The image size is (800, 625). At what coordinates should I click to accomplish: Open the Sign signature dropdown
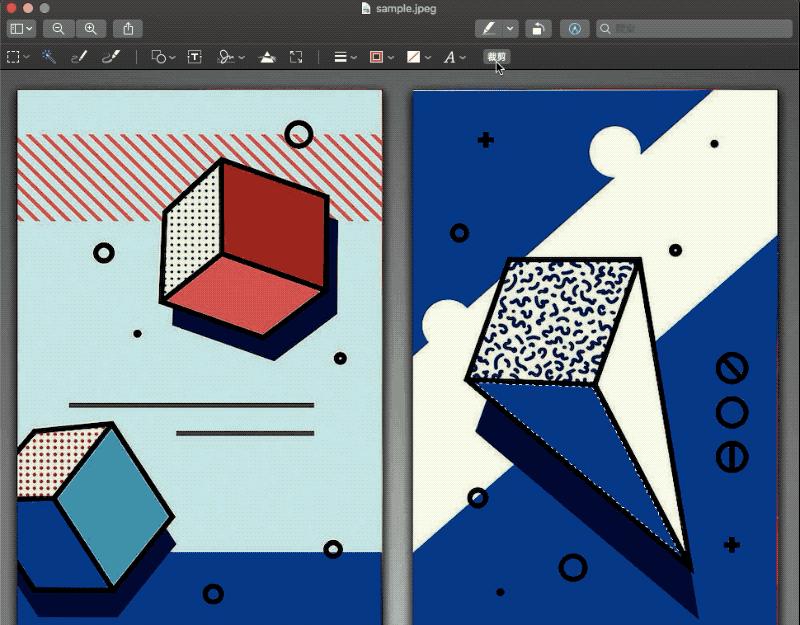coord(231,57)
